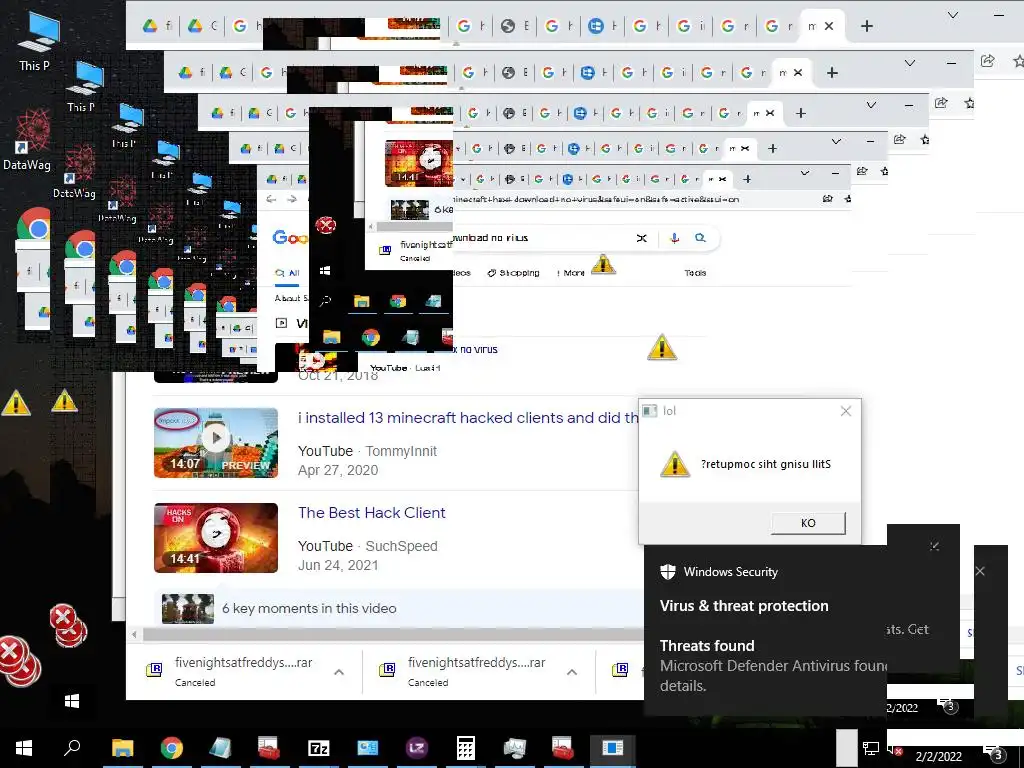Click the KO button in lol dialog

pyautogui.click(x=808, y=523)
